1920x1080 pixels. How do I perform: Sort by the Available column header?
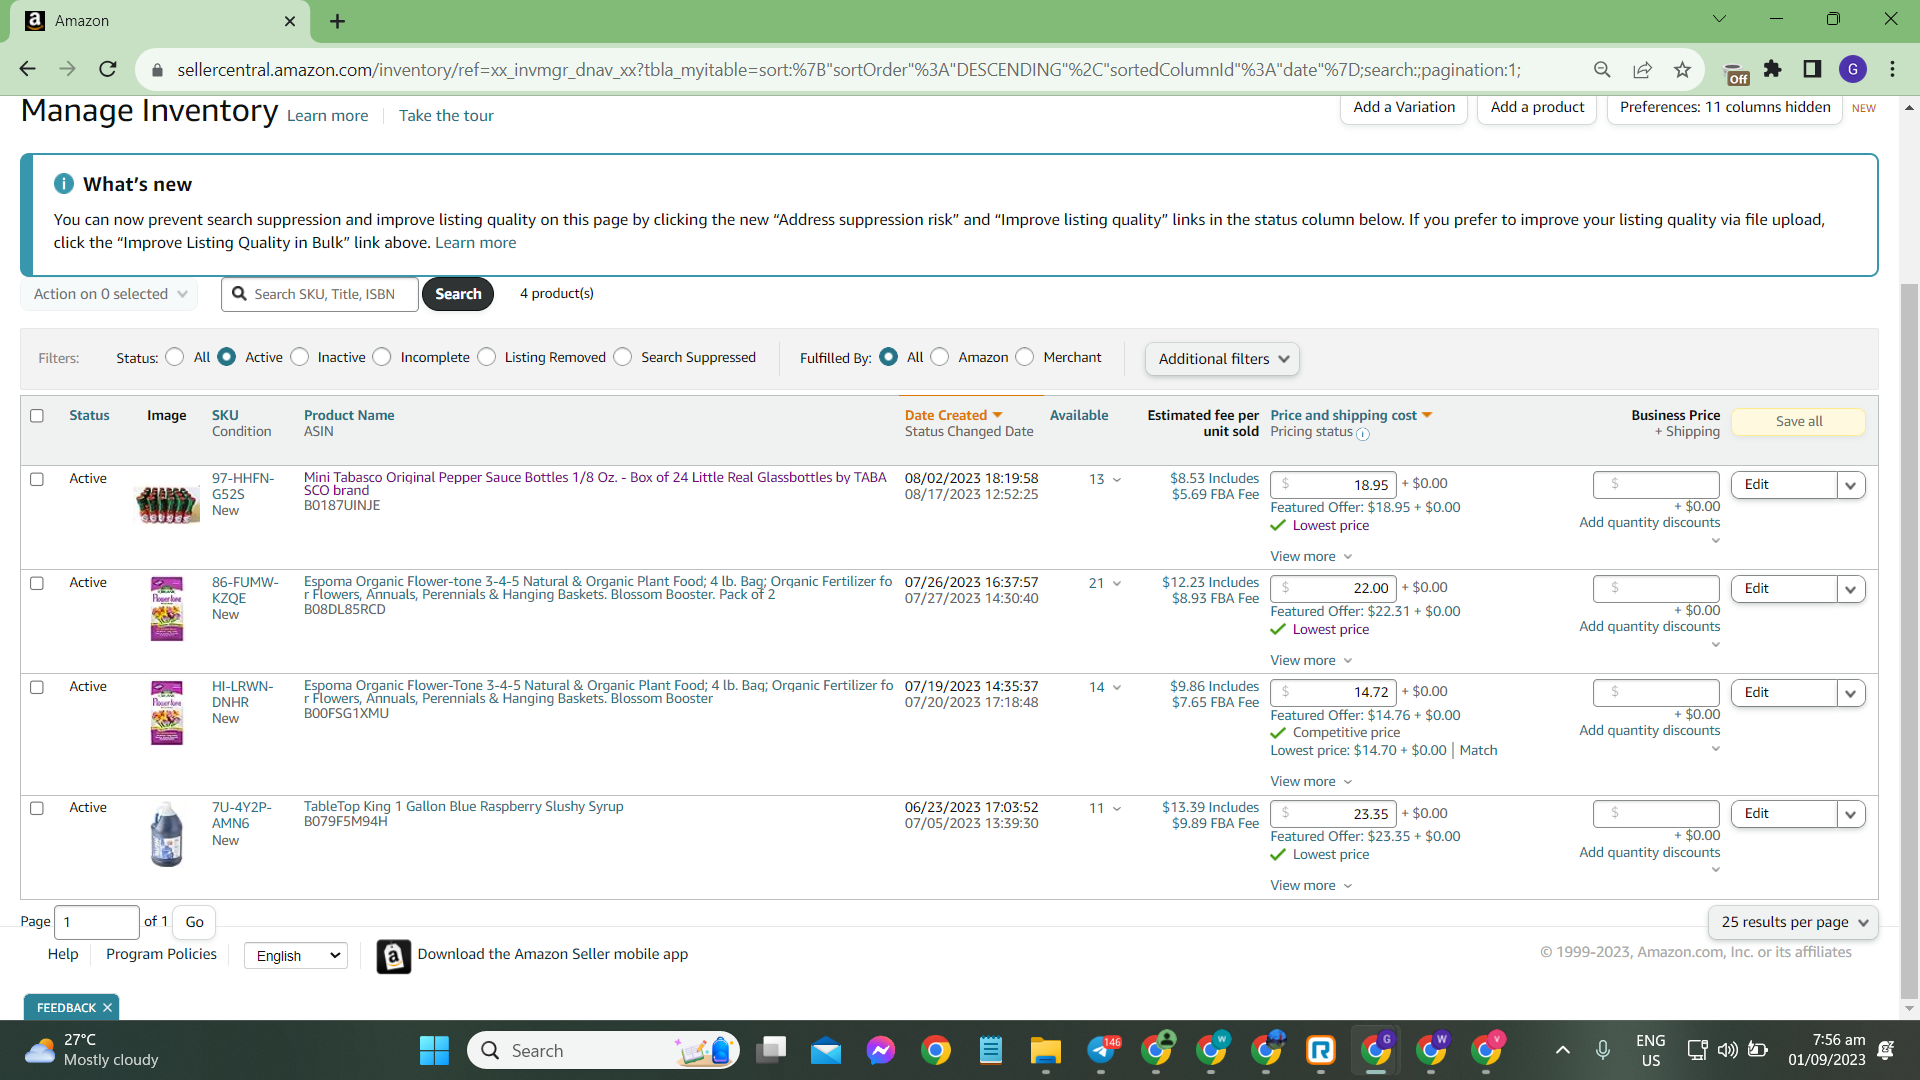pos(1079,416)
